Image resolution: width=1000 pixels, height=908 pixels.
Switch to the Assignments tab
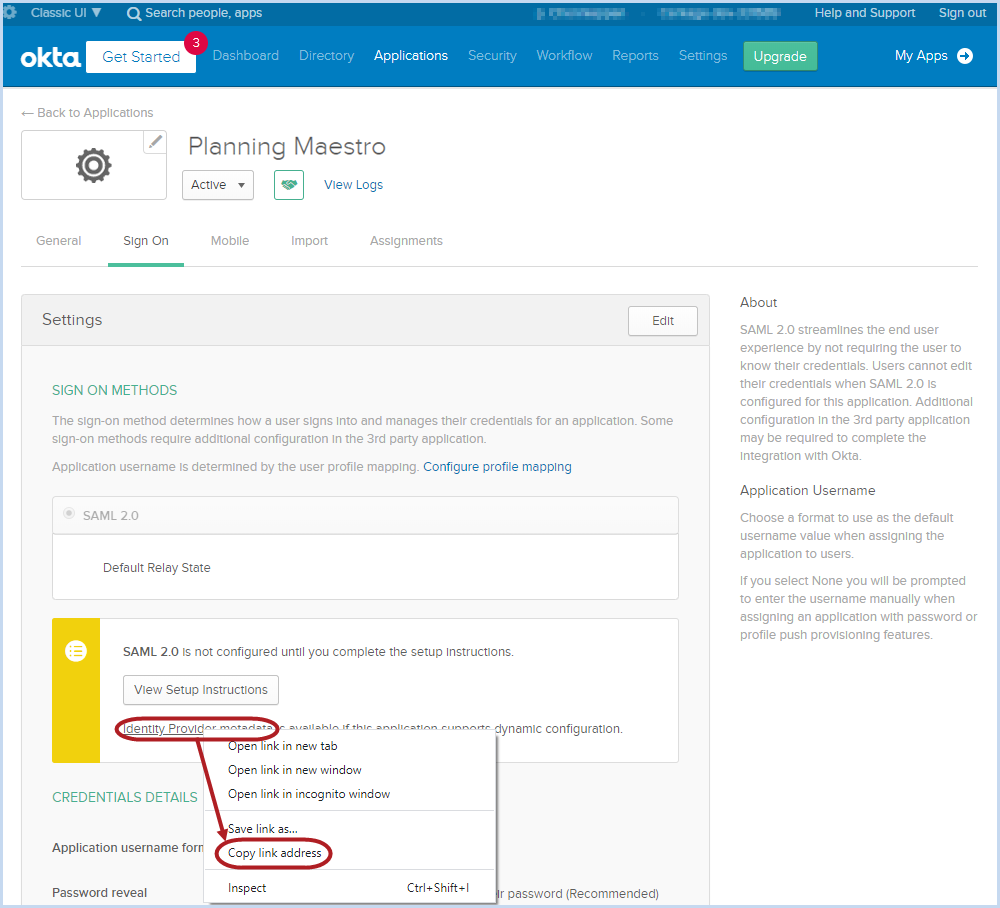tap(406, 241)
